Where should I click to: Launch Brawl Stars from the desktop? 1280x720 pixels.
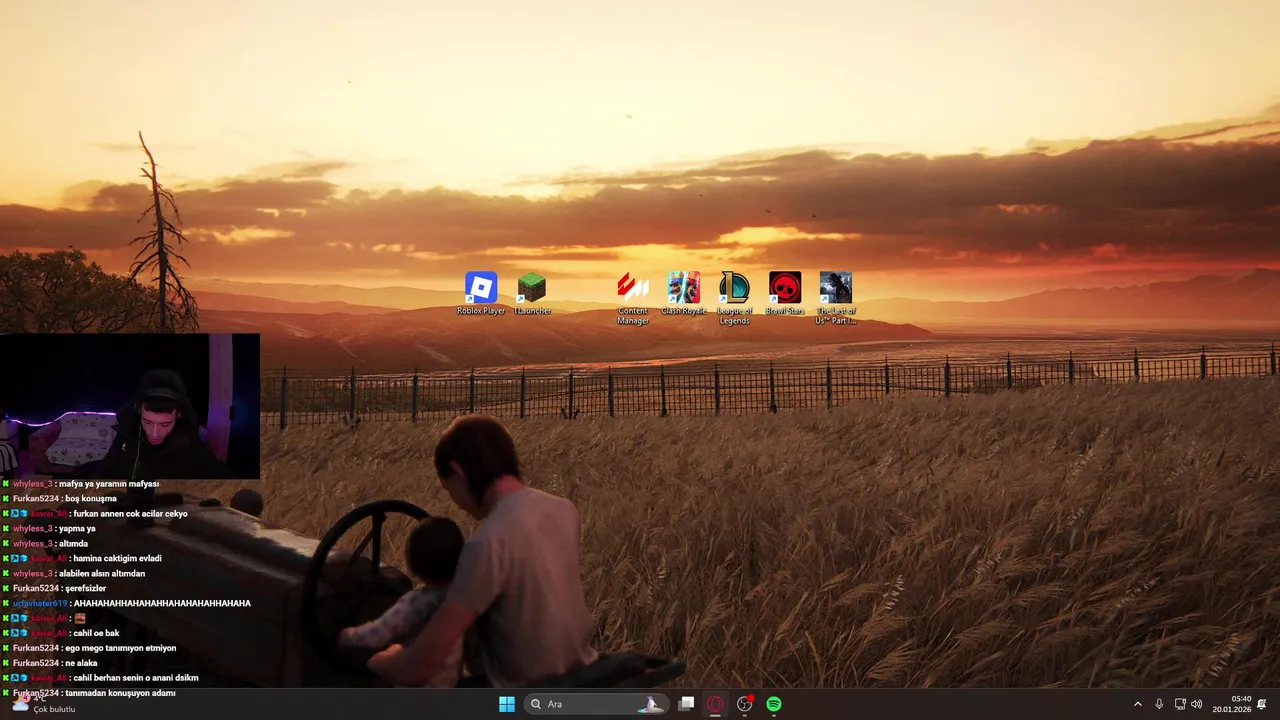pos(785,293)
